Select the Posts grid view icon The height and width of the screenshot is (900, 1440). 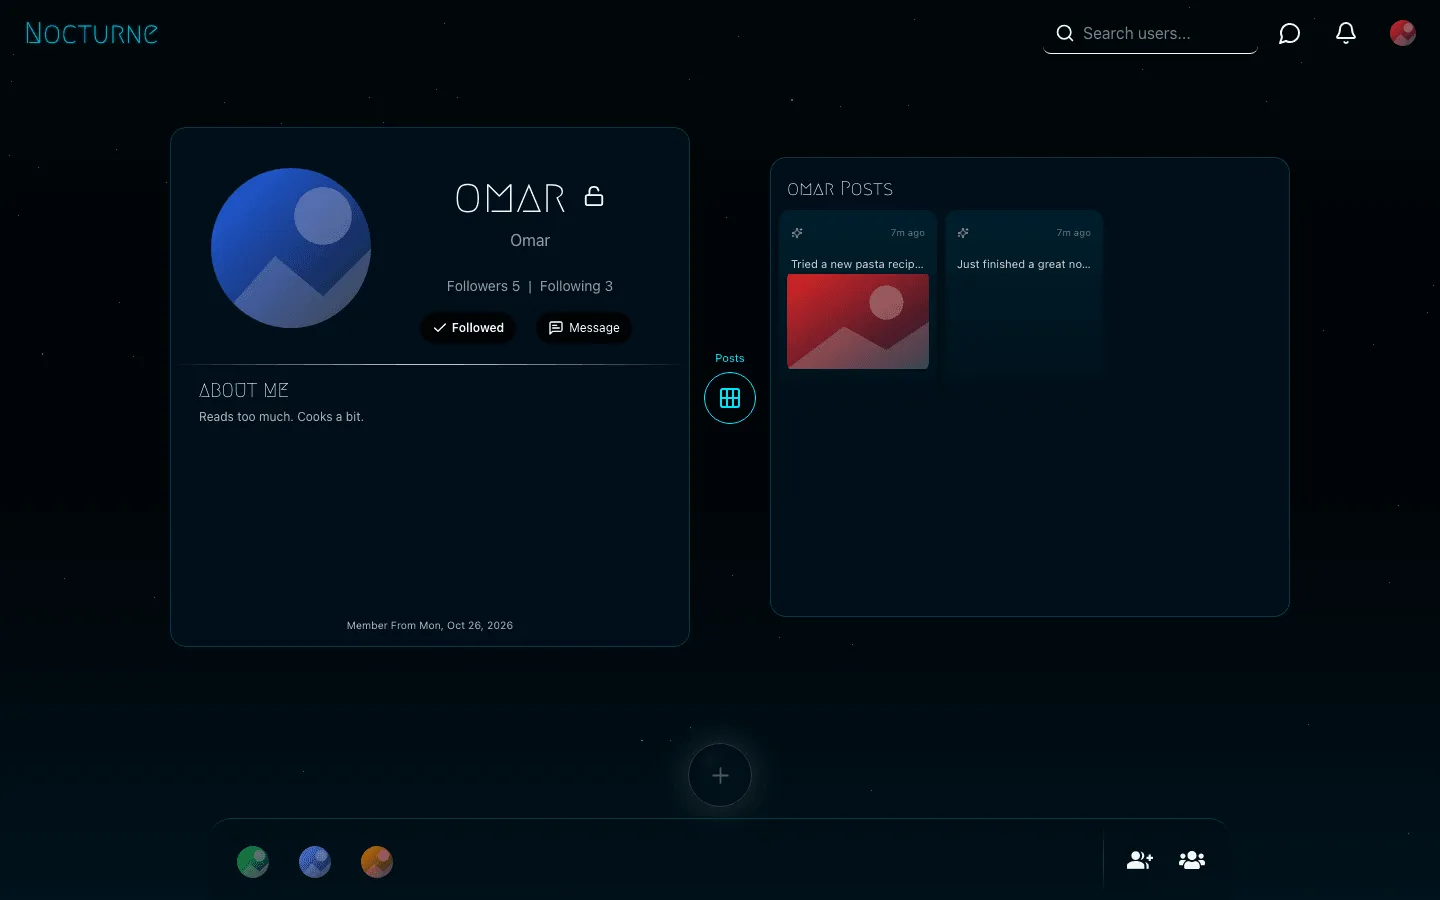tap(730, 398)
